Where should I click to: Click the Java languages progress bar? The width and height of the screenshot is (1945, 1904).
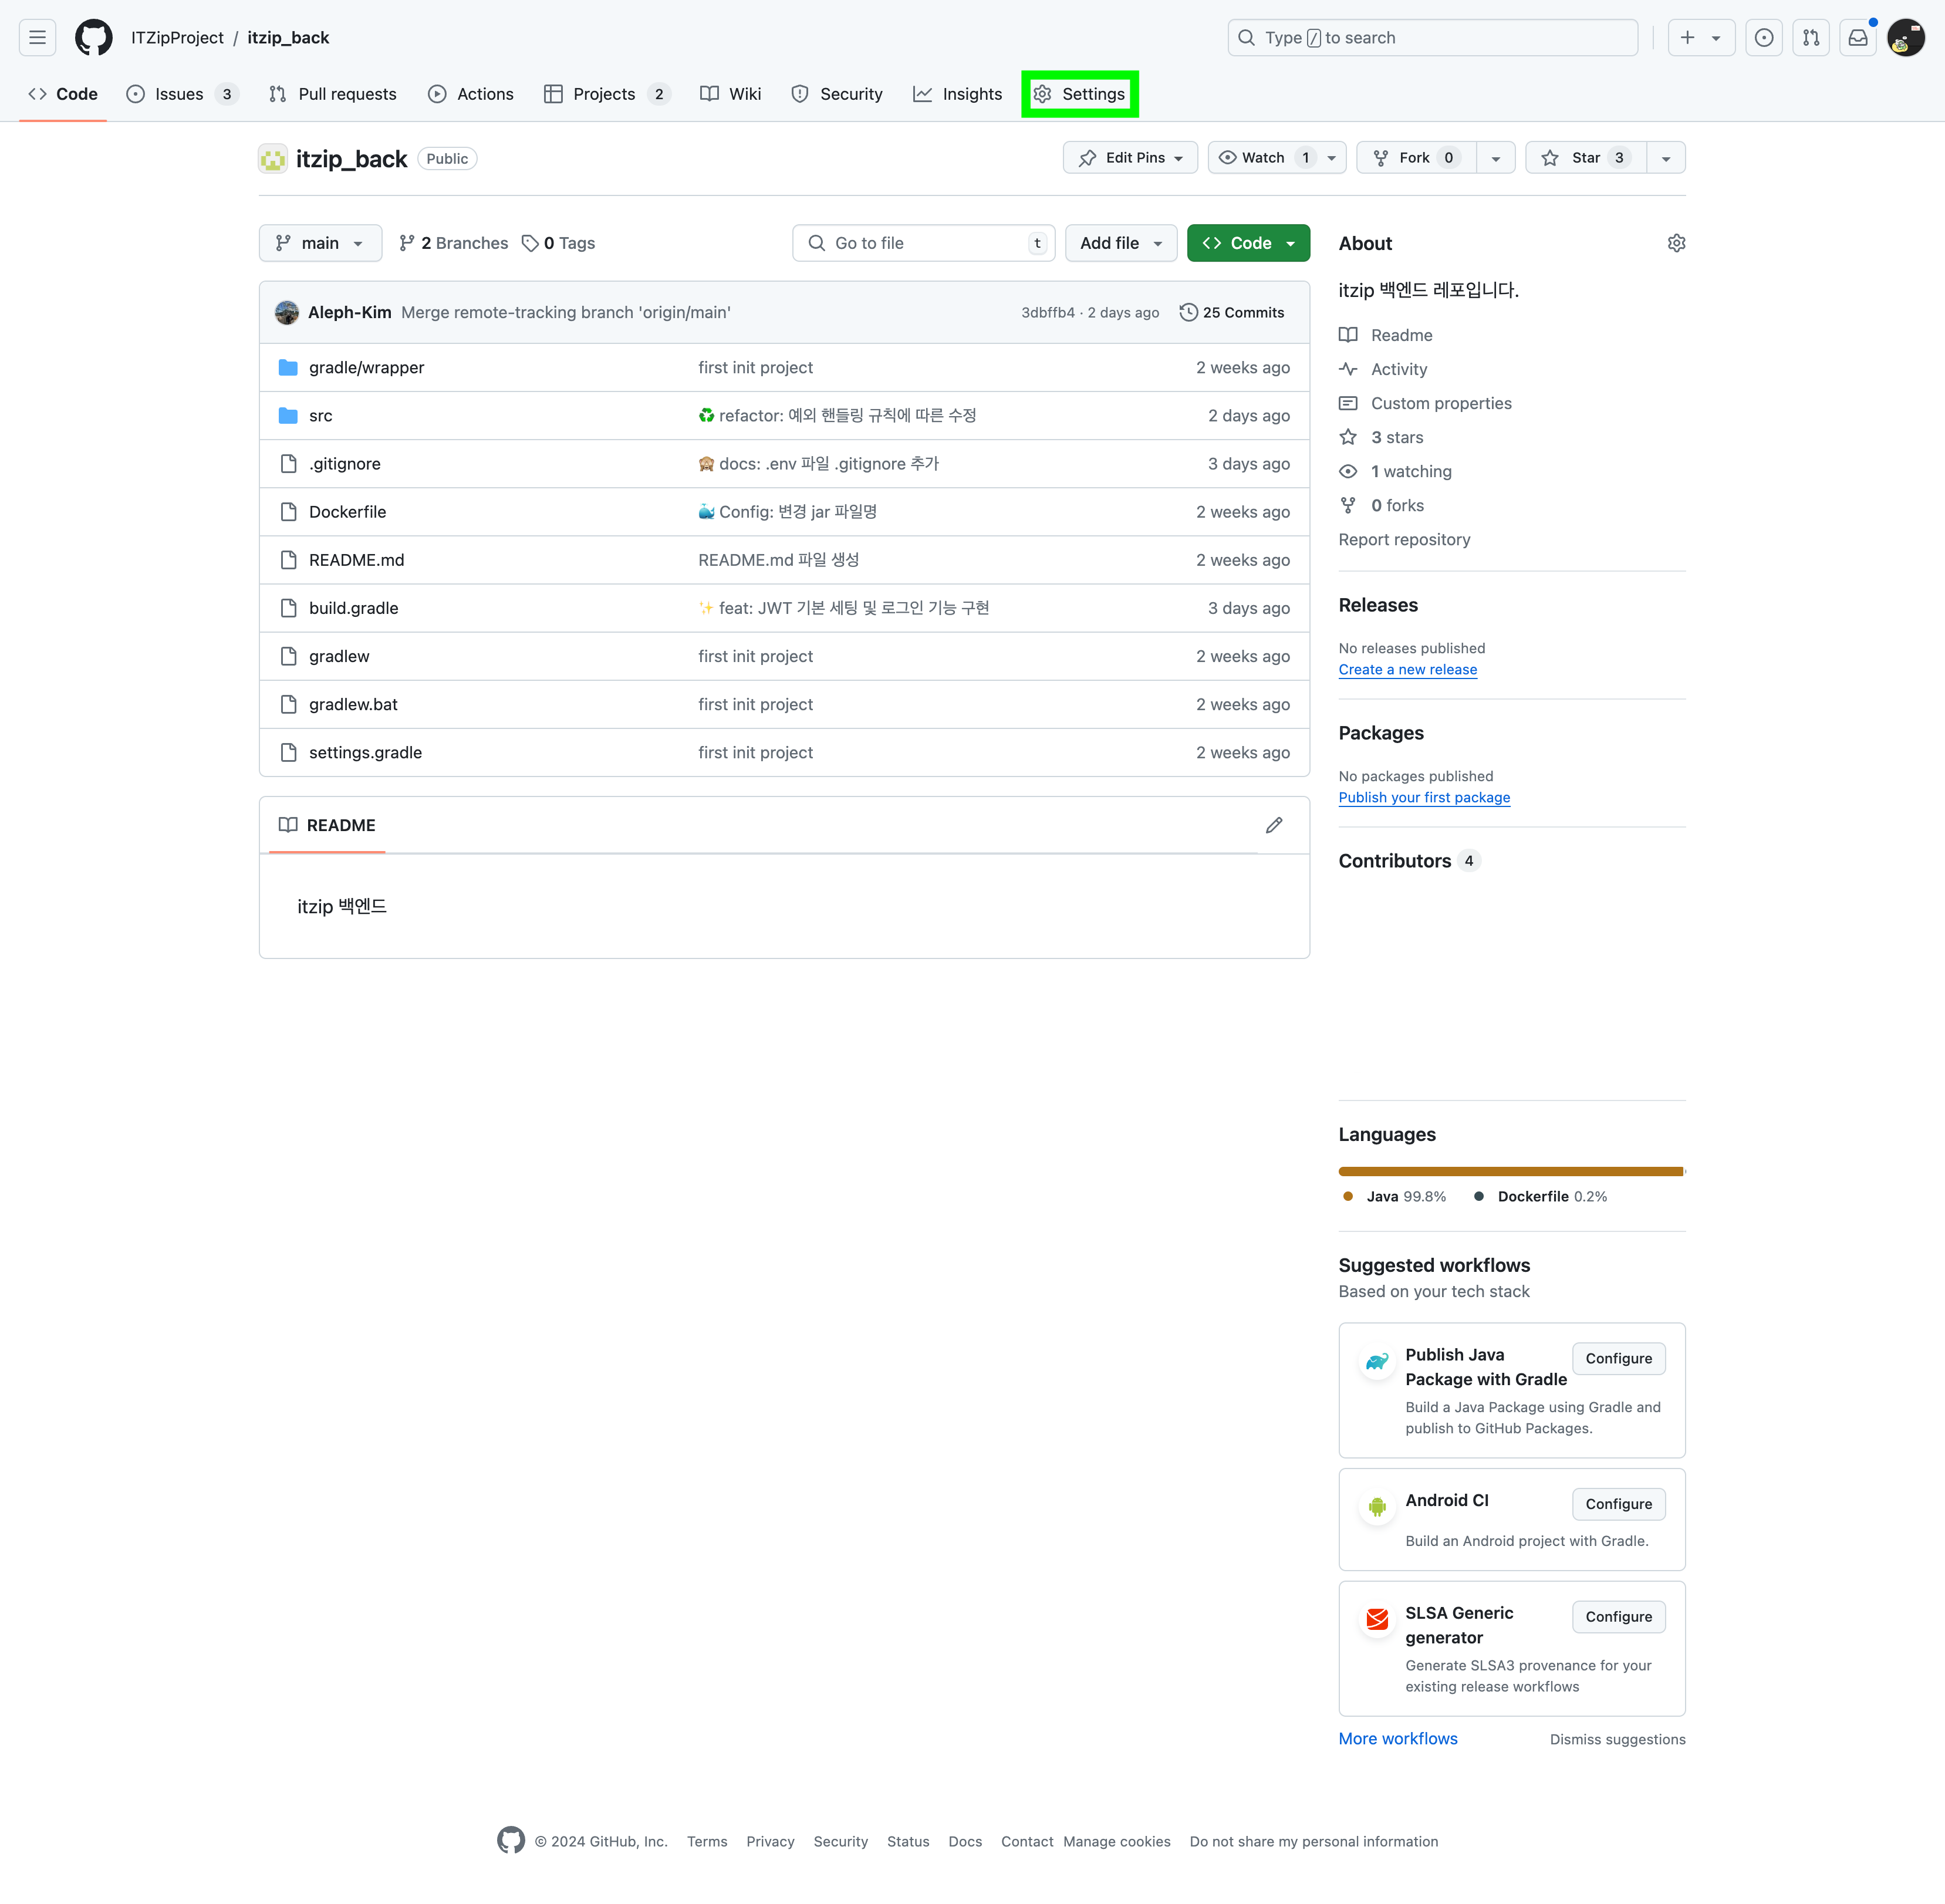click(x=1510, y=1171)
